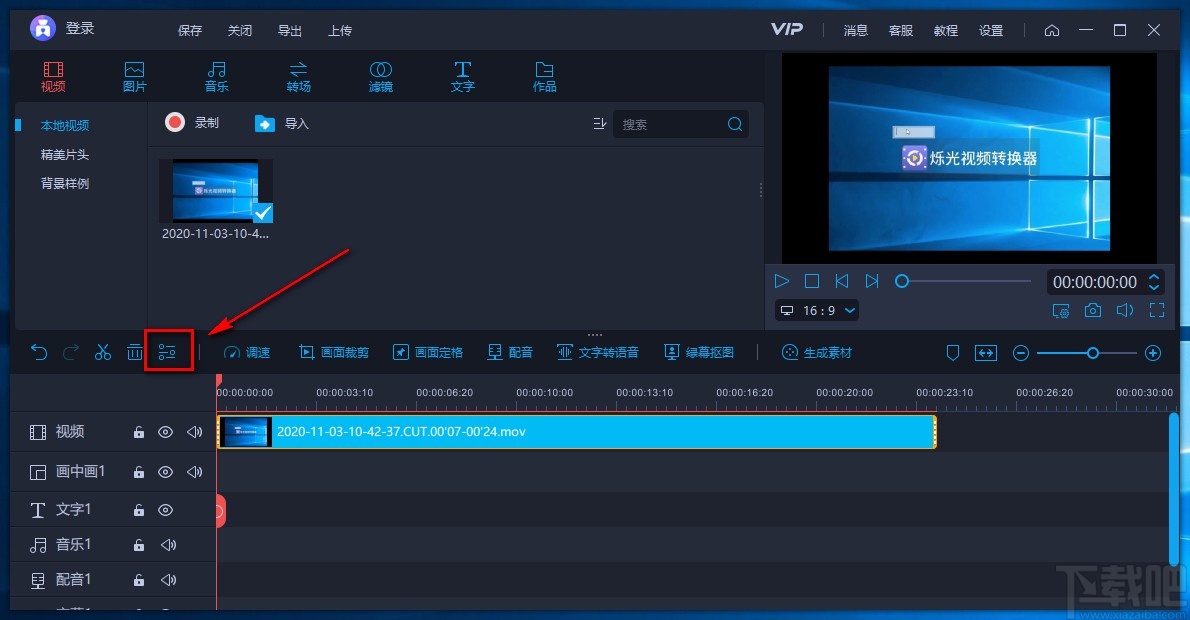The height and width of the screenshot is (620, 1190).
Task: Enter fullscreen preview mode
Action: pos(1157,310)
